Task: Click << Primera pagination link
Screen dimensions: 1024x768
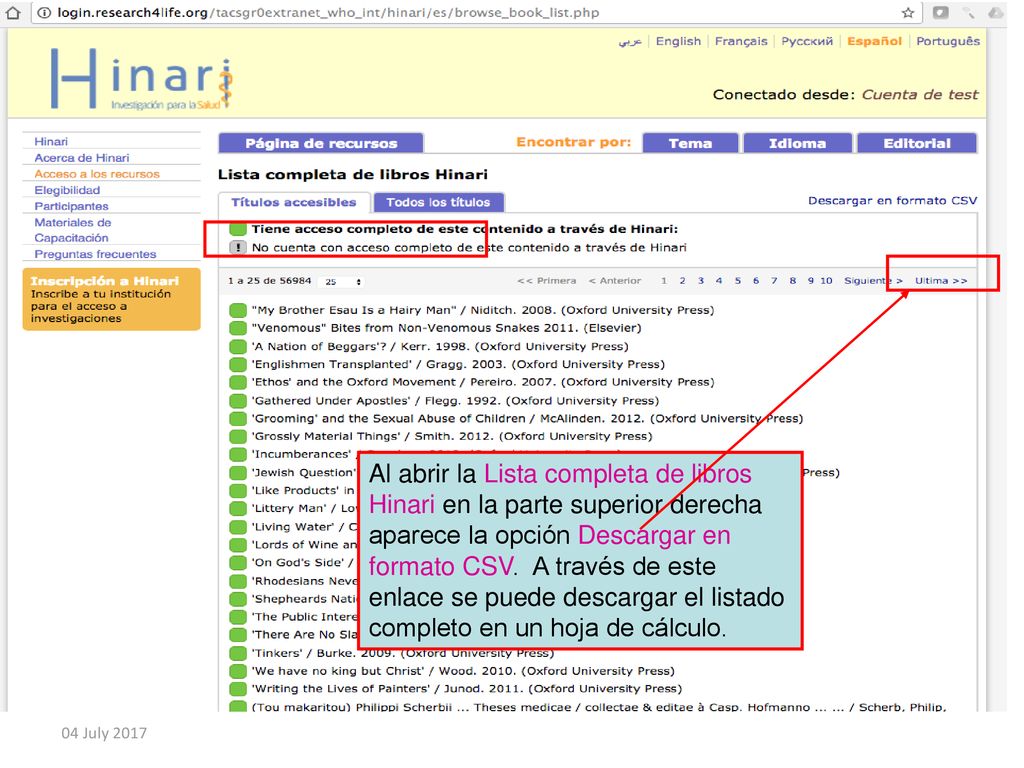Action: [547, 281]
